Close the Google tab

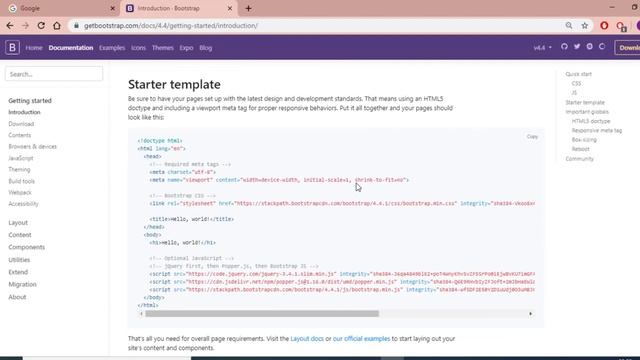pos(113,8)
